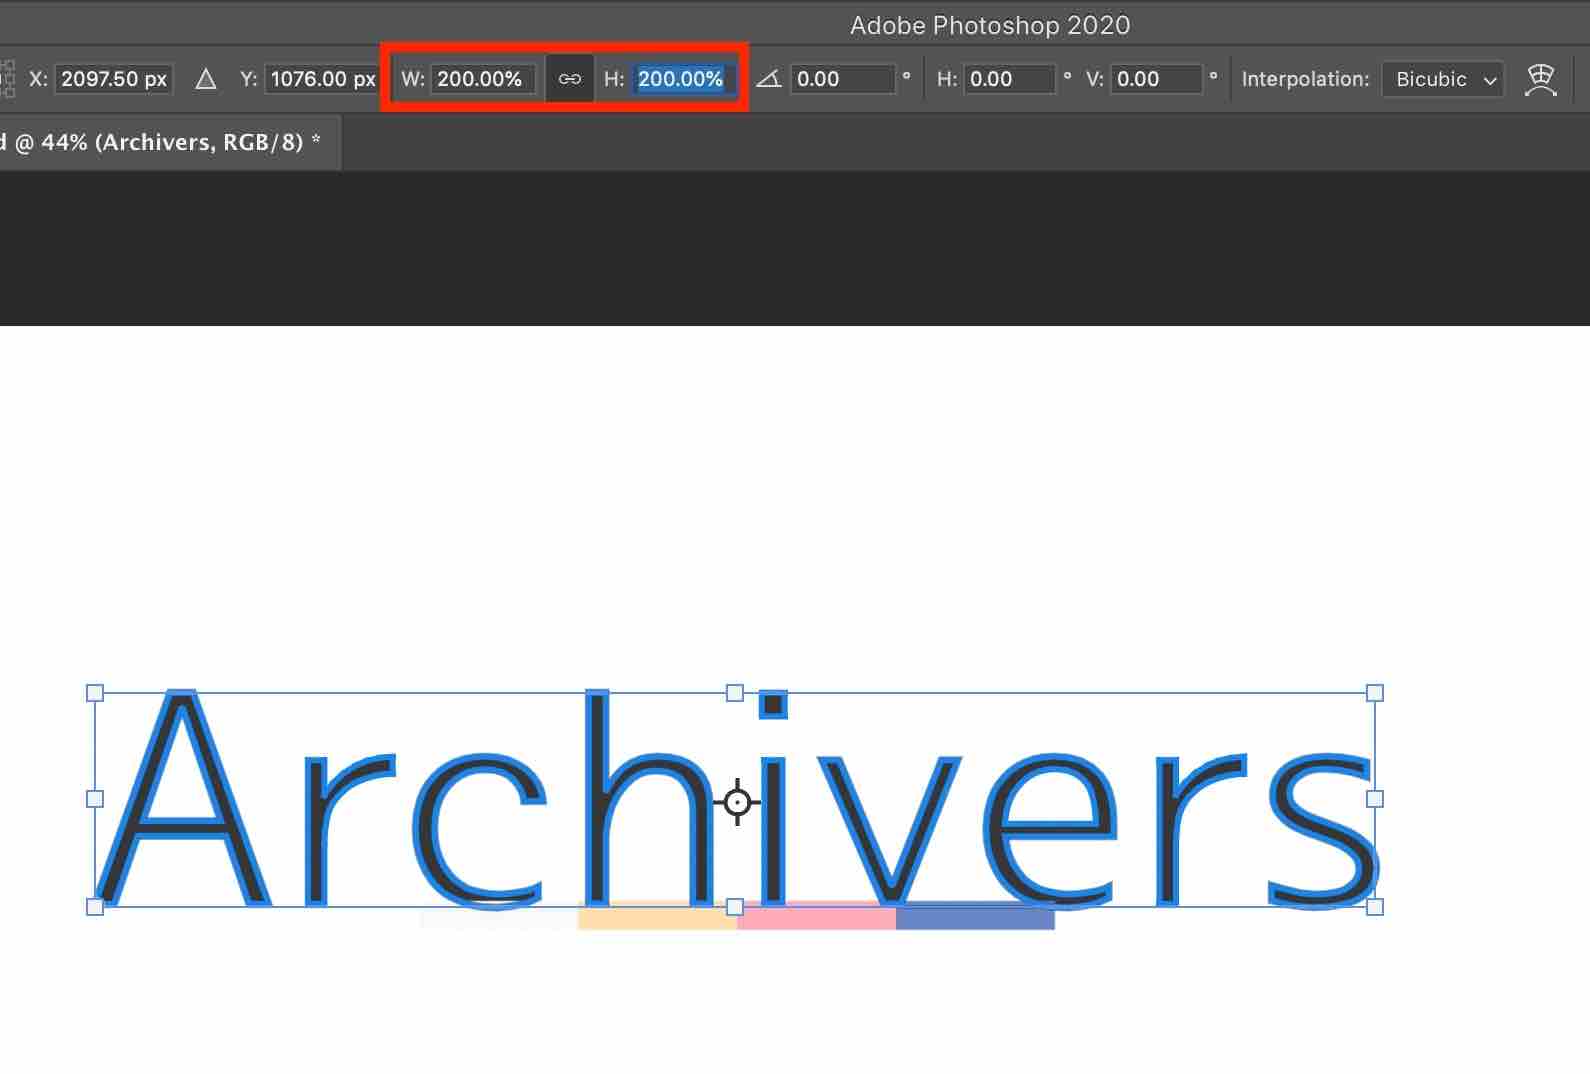Click the transform center reference point crosshair

coord(737,802)
